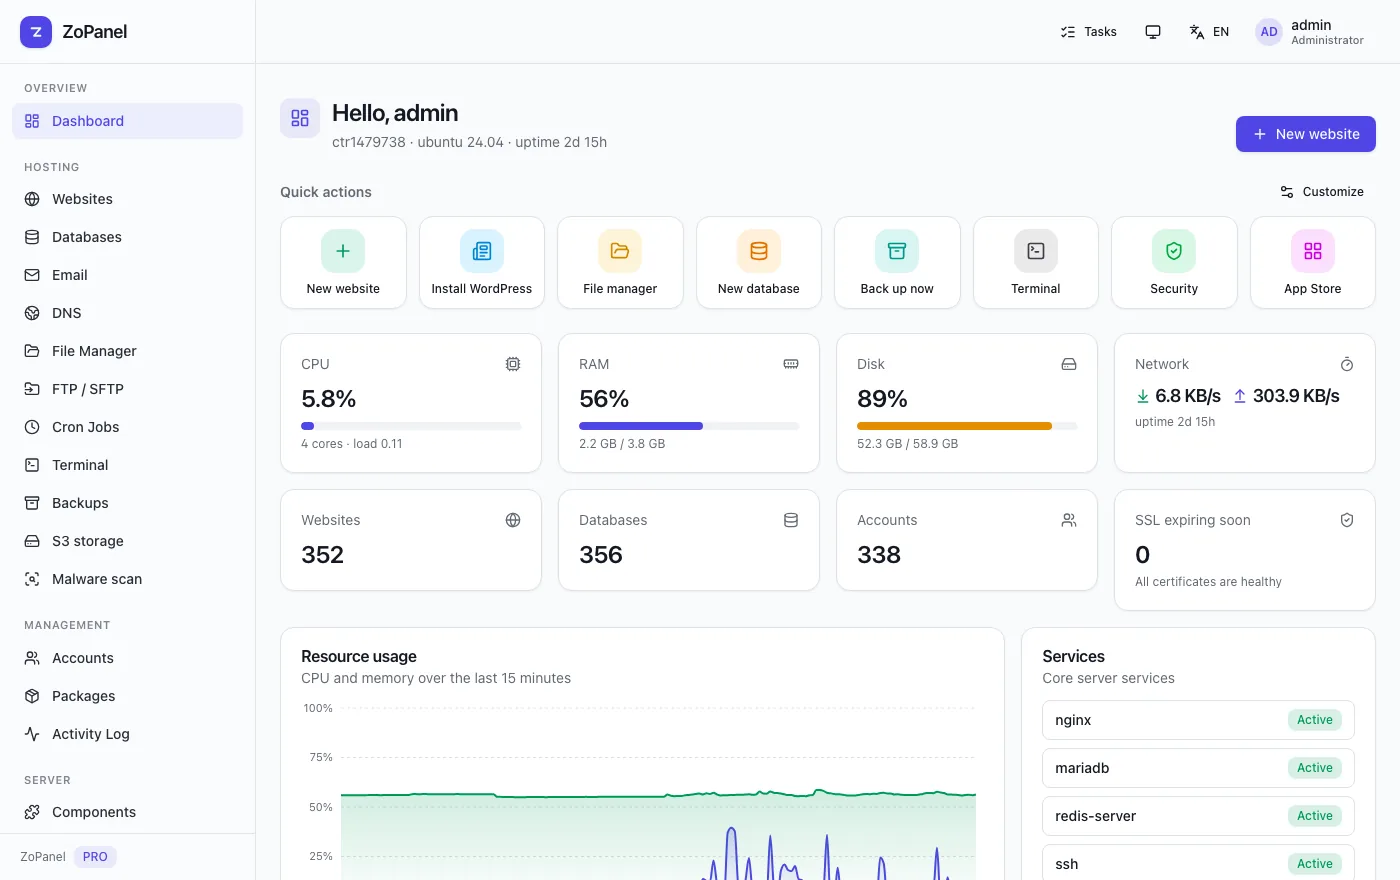Image resolution: width=1400 pixels, height=880 pixels.
Task: Open Email section in sidebar
Action: pos(128,275)
